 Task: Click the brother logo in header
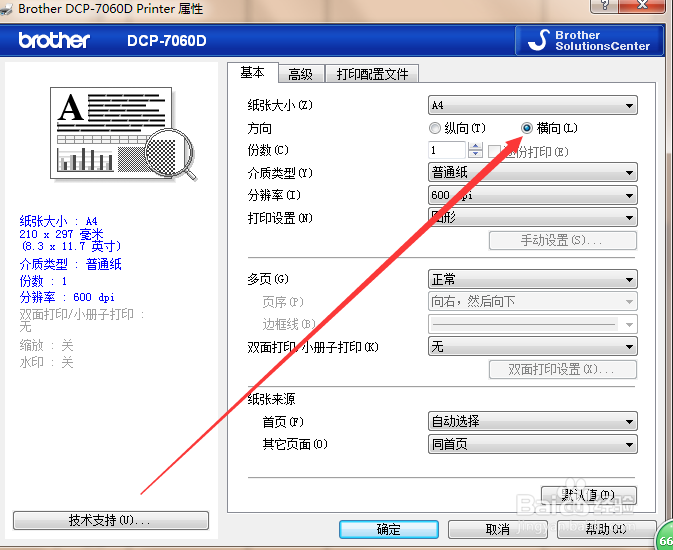[55, 40]
